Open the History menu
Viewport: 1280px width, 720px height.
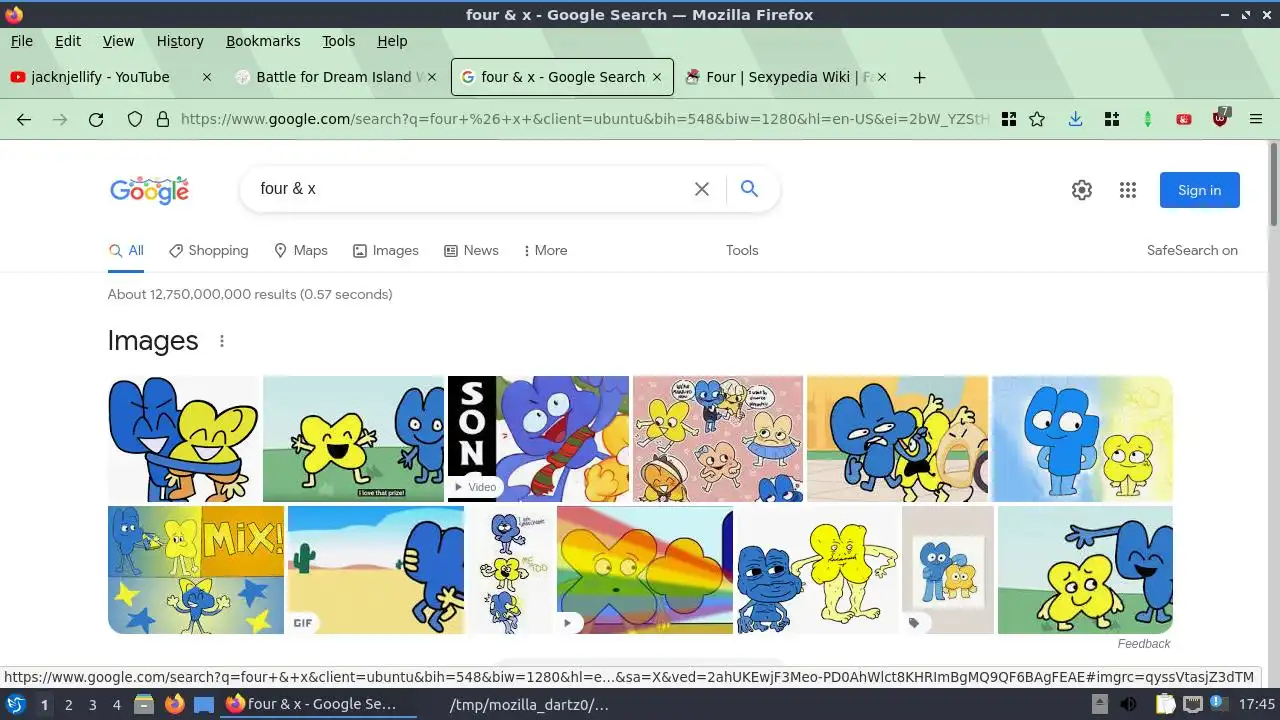[x=180, y=41]
